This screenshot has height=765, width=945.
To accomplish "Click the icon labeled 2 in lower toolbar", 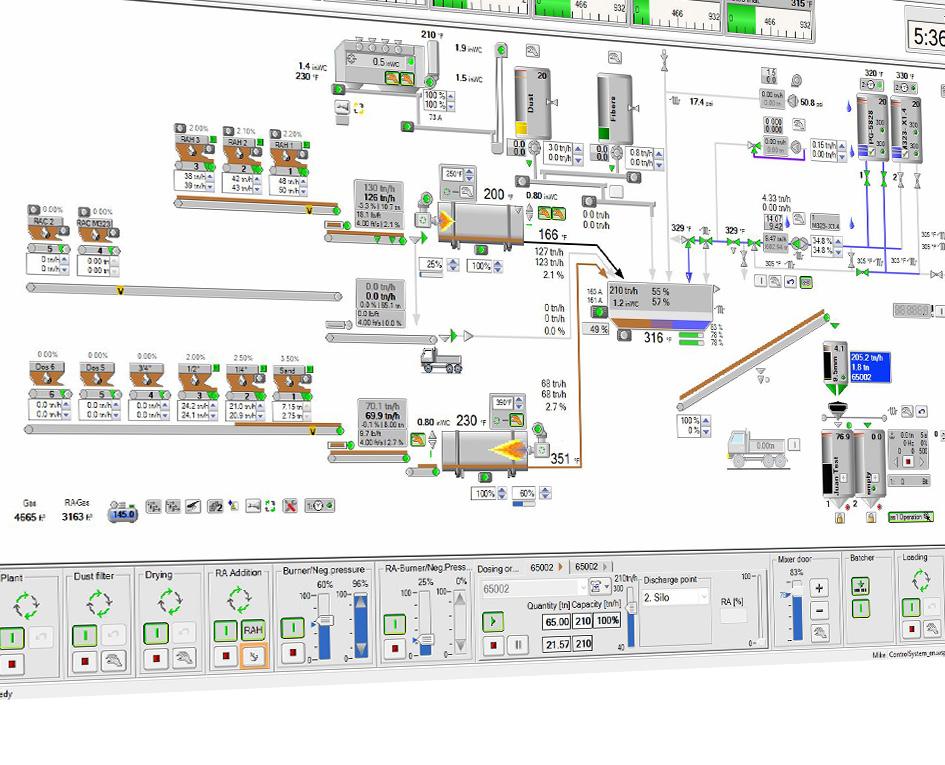I will coord(215,506).
